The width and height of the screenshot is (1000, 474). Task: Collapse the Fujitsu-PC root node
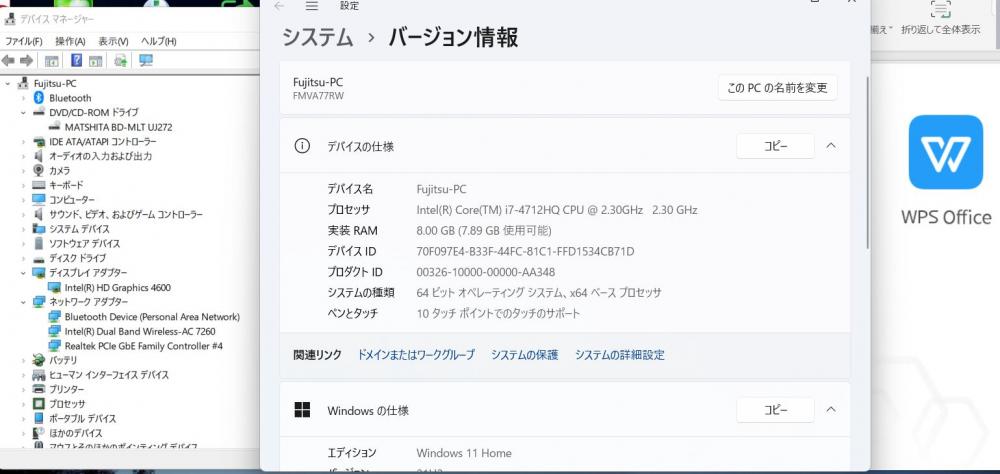click(8, 83)
